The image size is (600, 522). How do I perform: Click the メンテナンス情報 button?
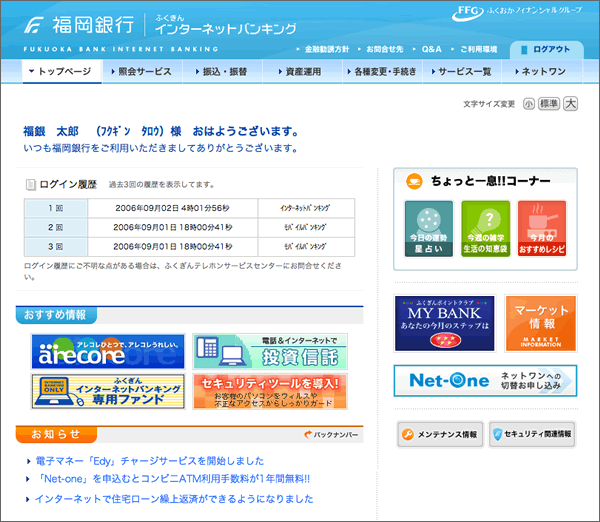click(440, 434)
